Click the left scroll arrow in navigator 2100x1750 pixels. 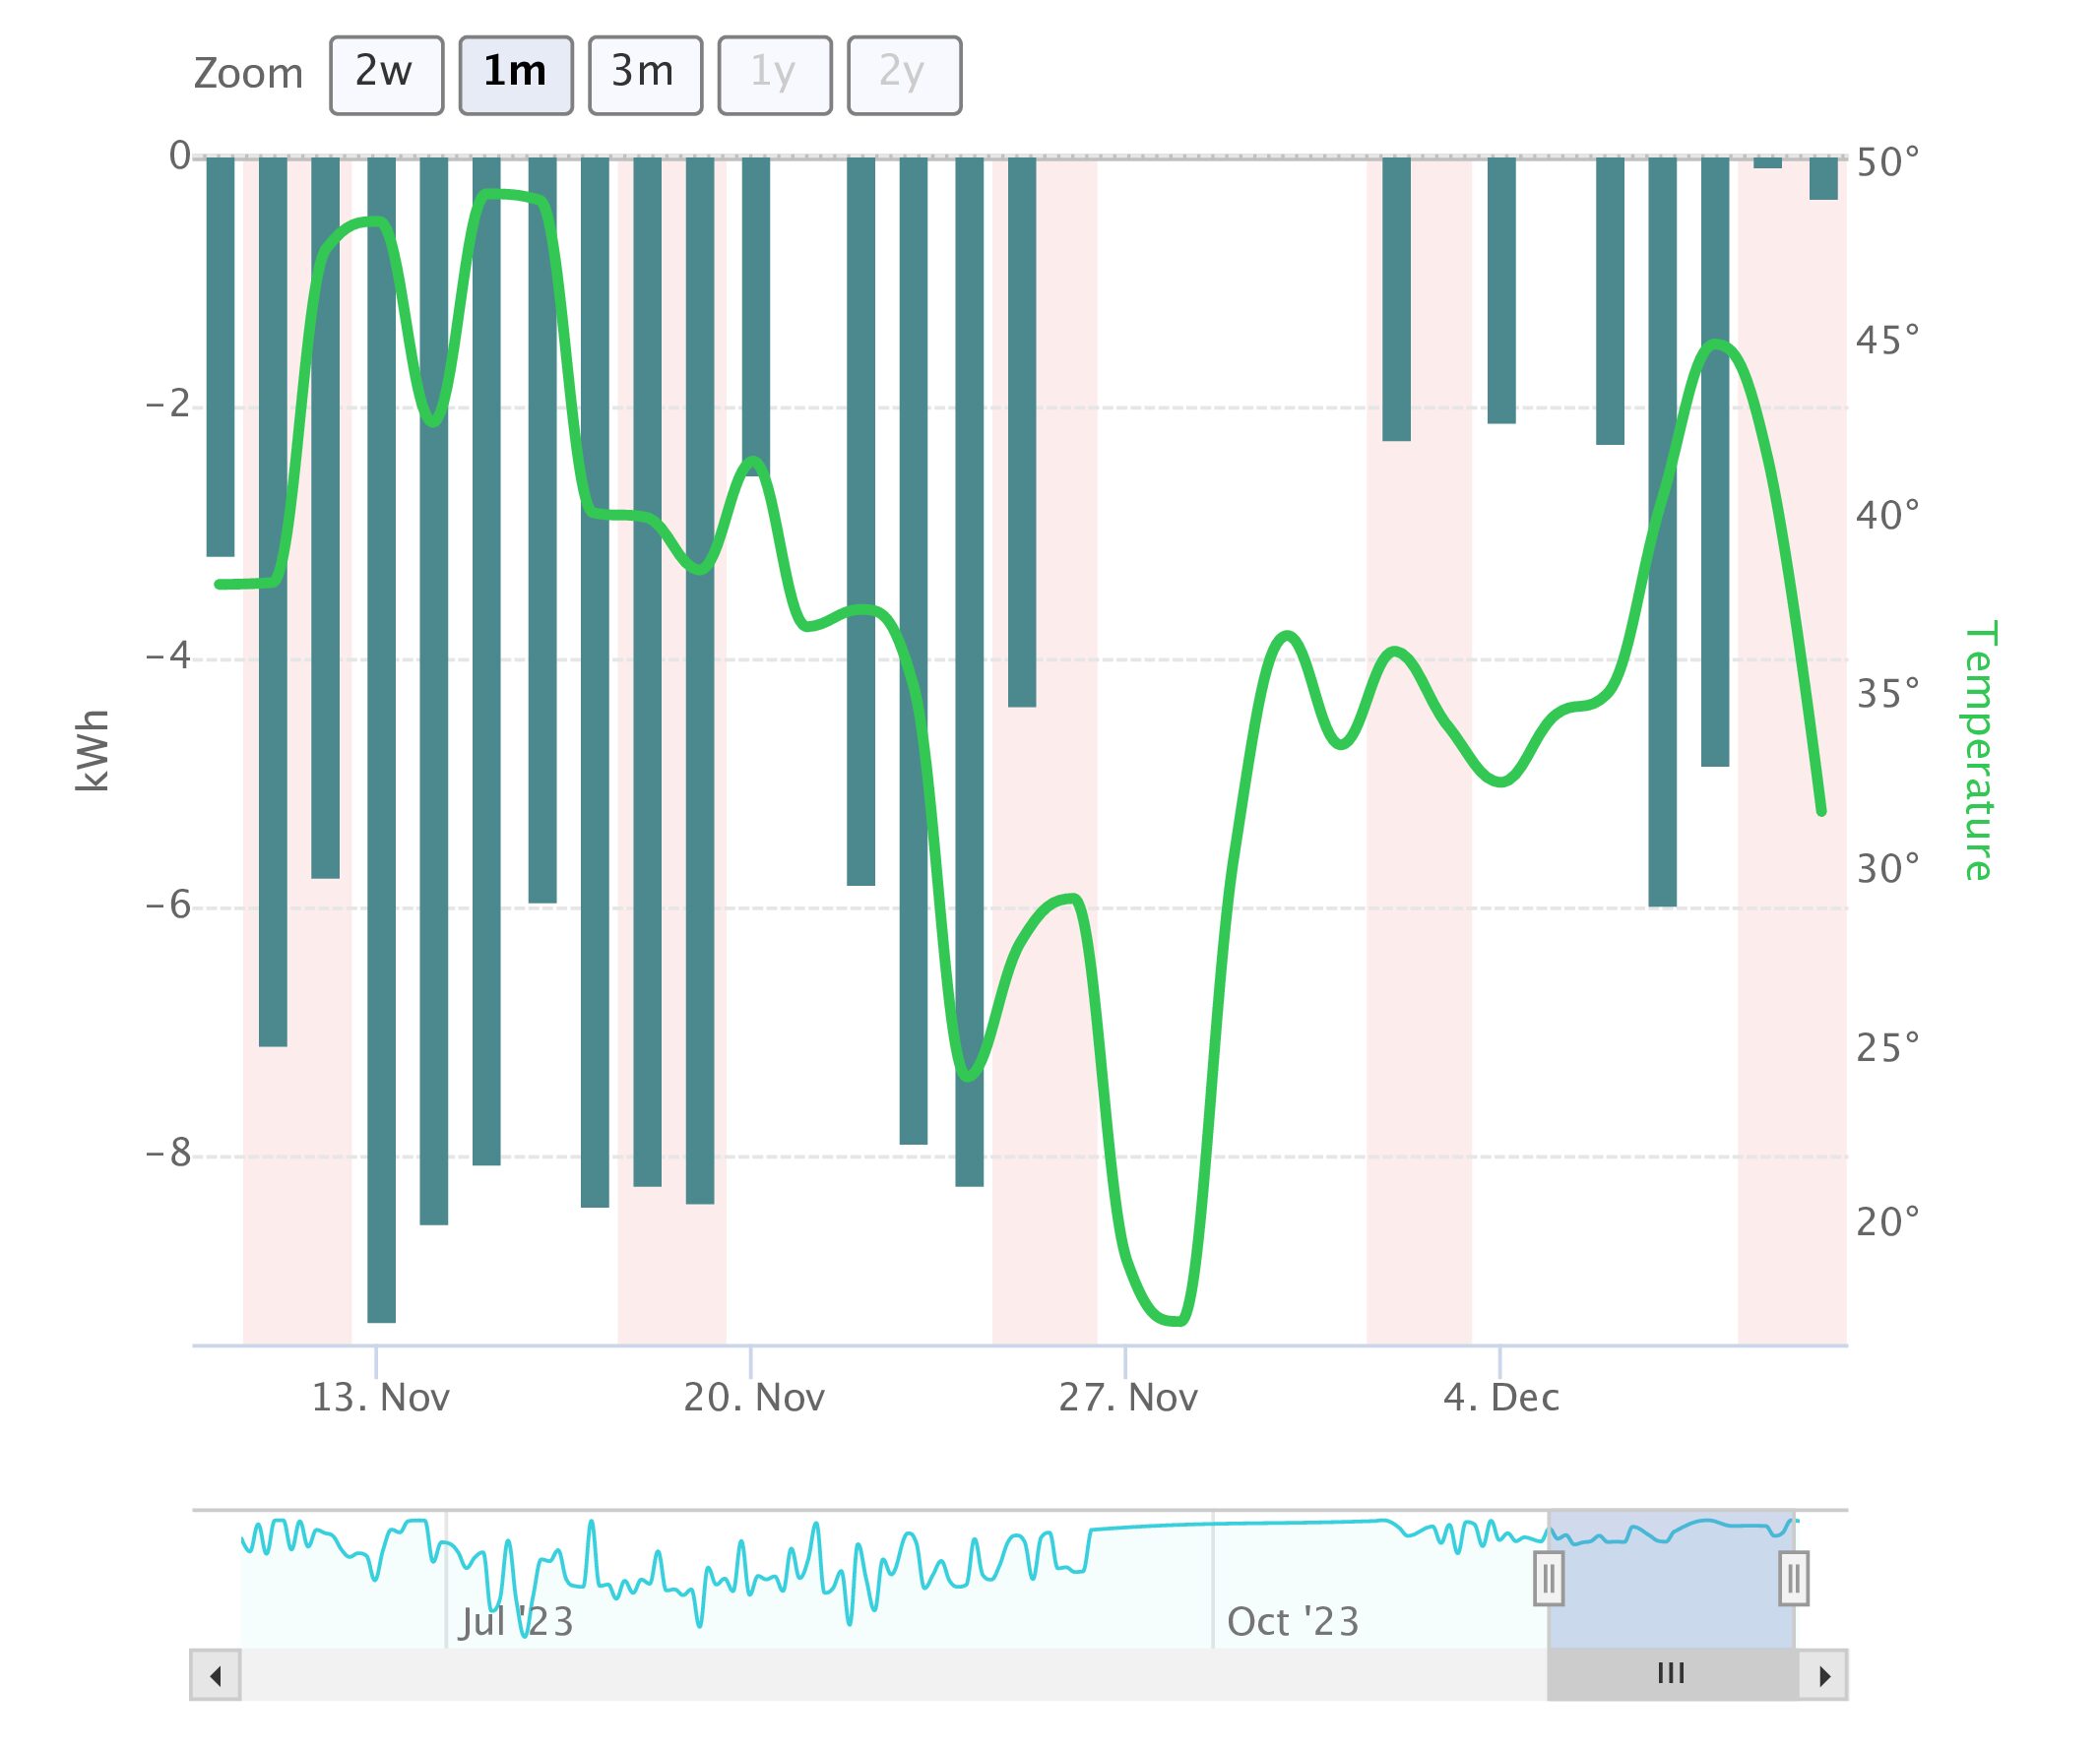(x=215, y=1675)
